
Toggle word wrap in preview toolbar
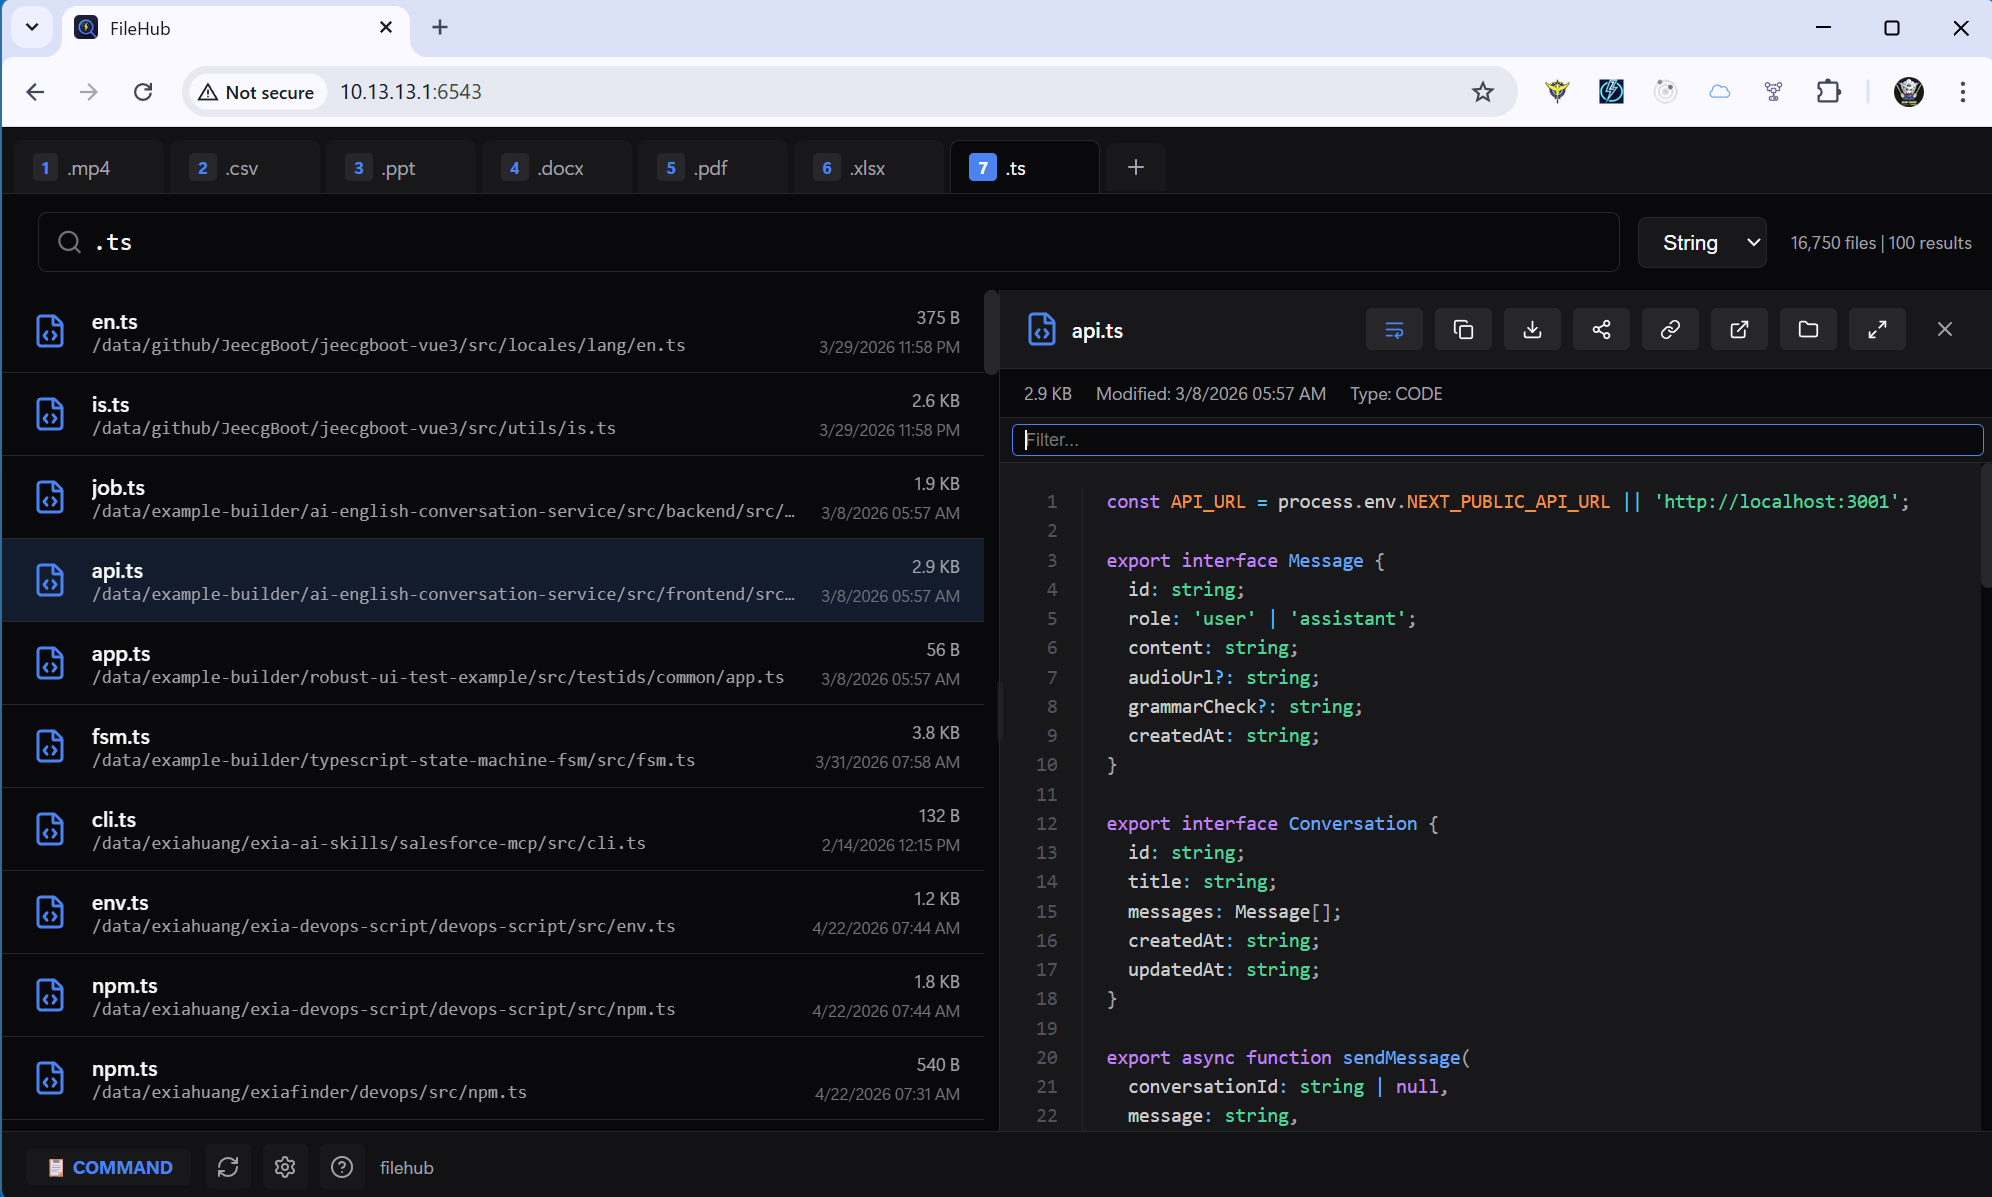point(1394,330)
